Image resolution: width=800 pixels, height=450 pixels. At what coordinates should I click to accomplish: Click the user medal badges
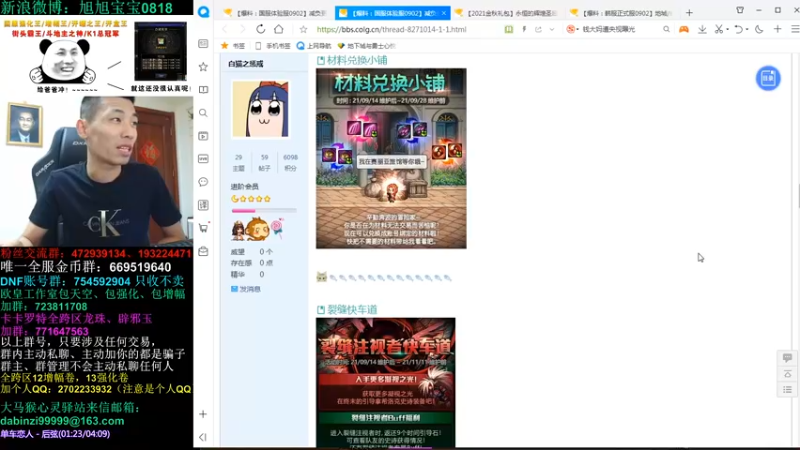(x=258, y=230)
